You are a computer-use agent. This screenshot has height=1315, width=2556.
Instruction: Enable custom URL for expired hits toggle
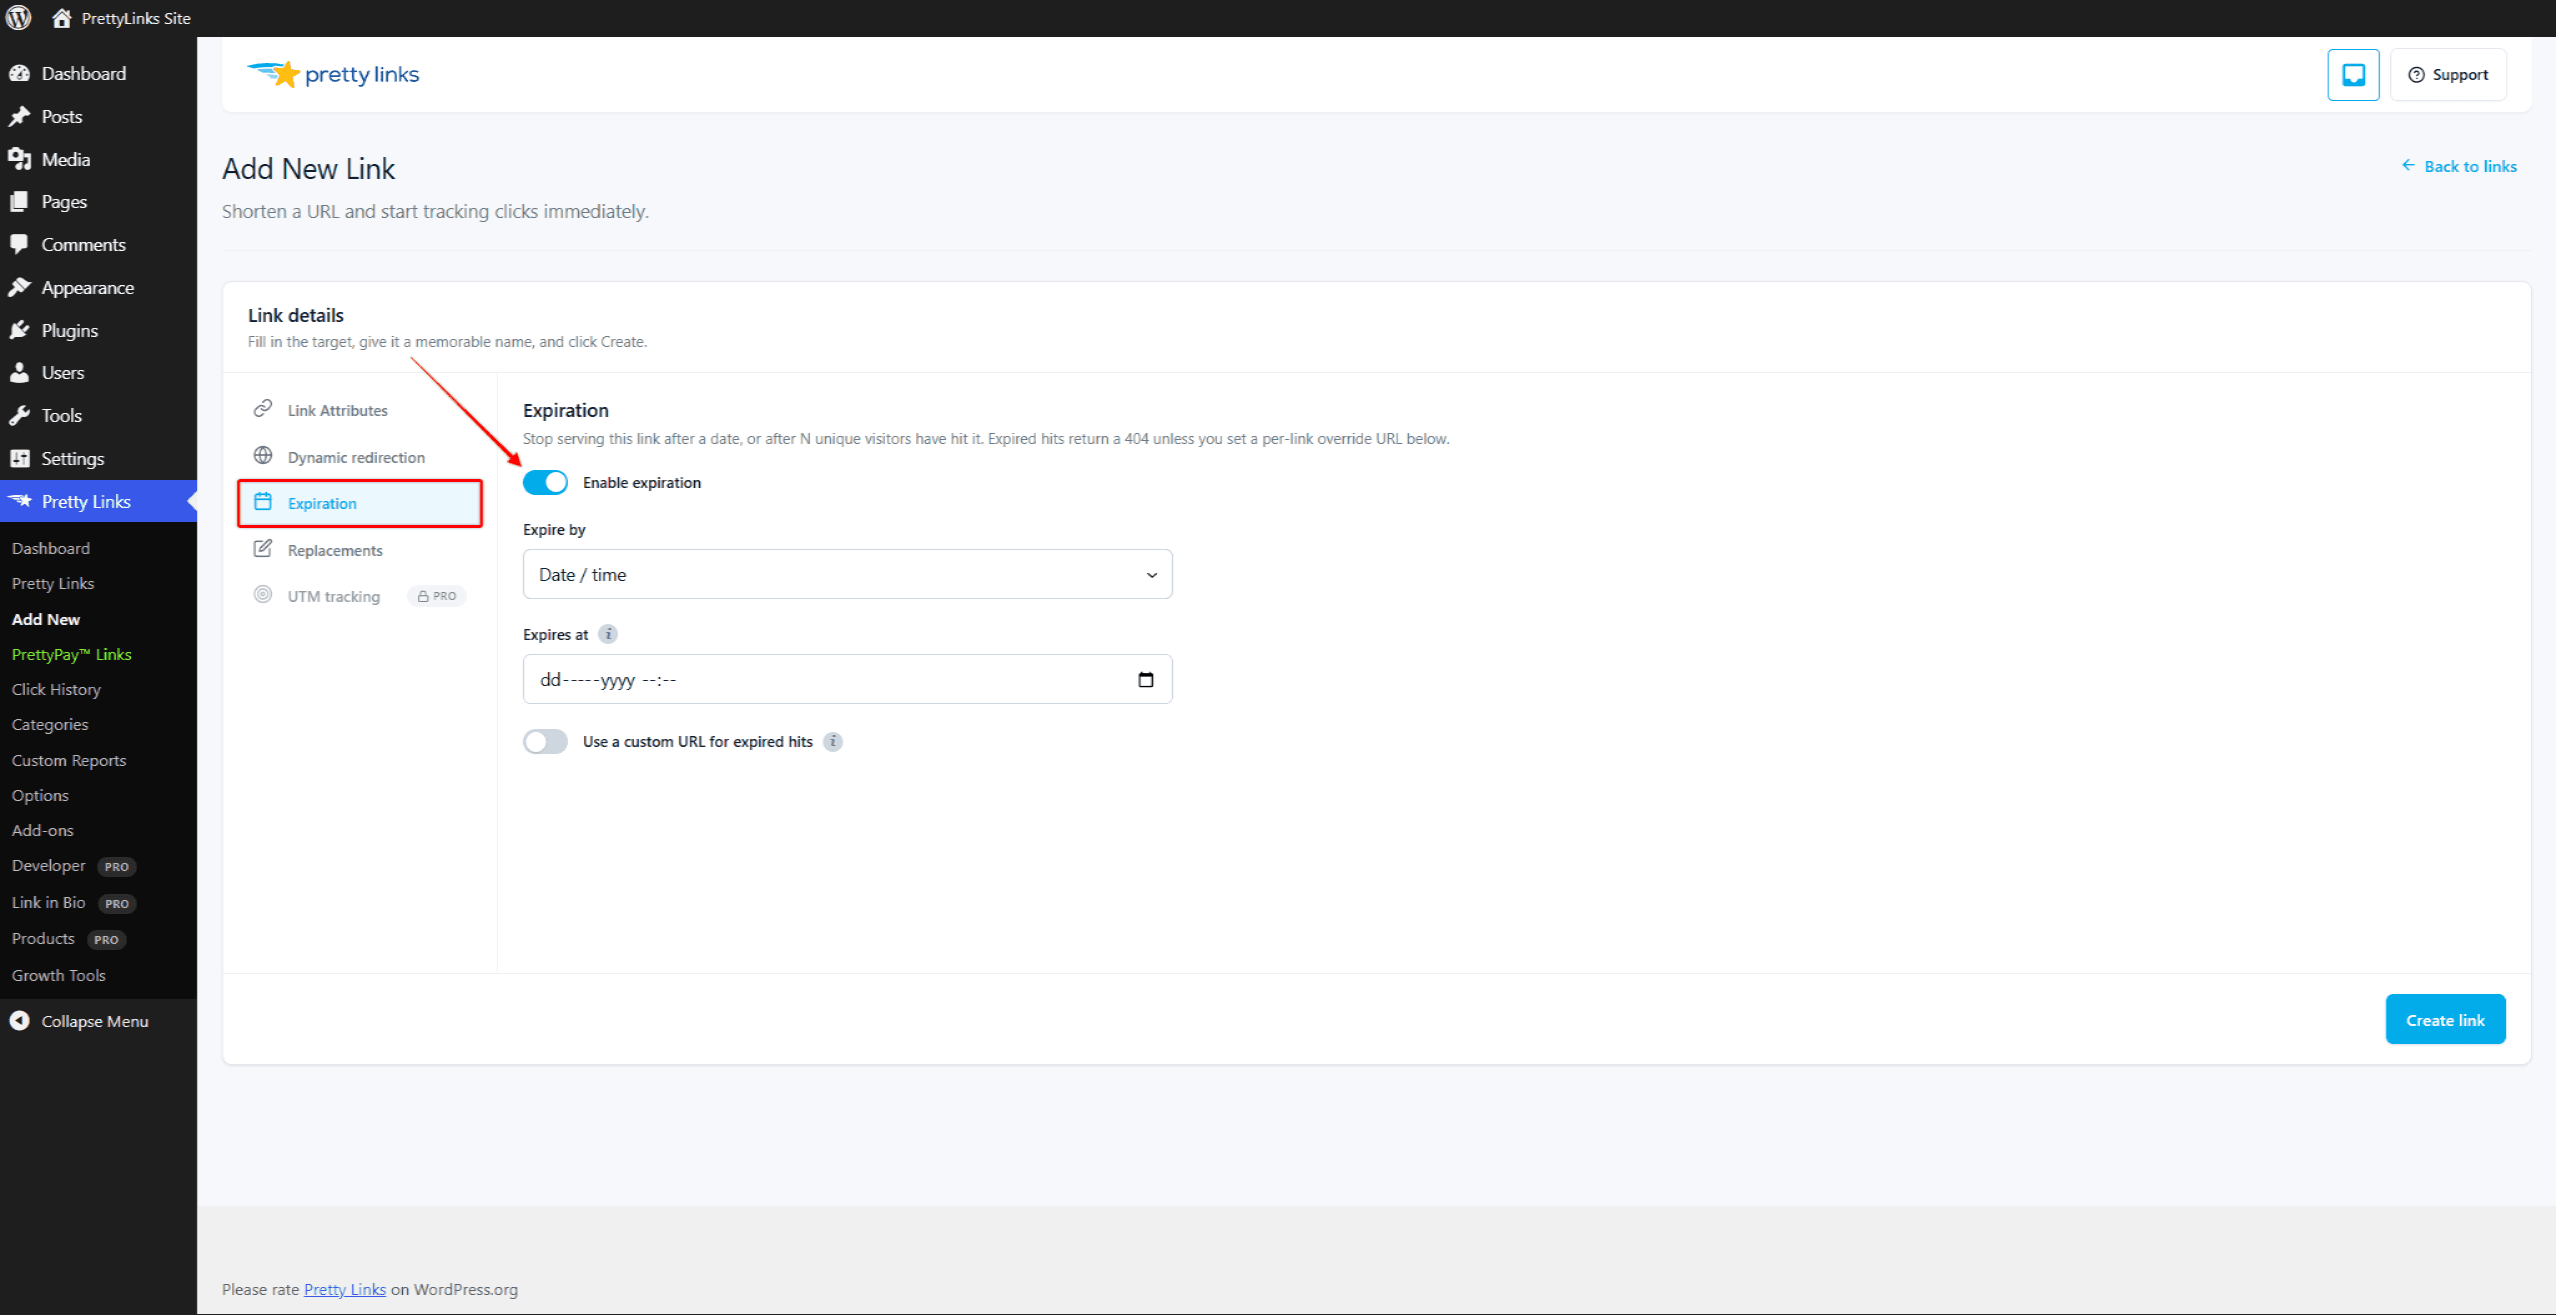[x=545, y=741]
